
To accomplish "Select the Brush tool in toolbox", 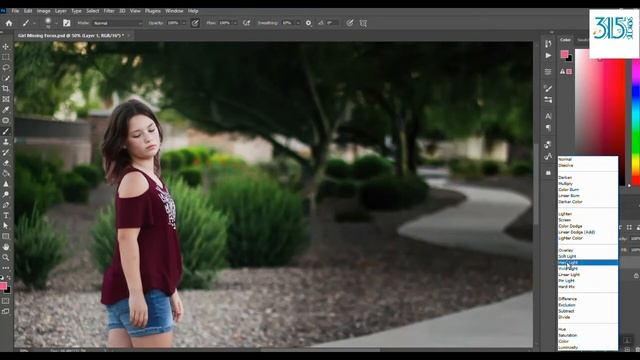I will pos(6,131).
